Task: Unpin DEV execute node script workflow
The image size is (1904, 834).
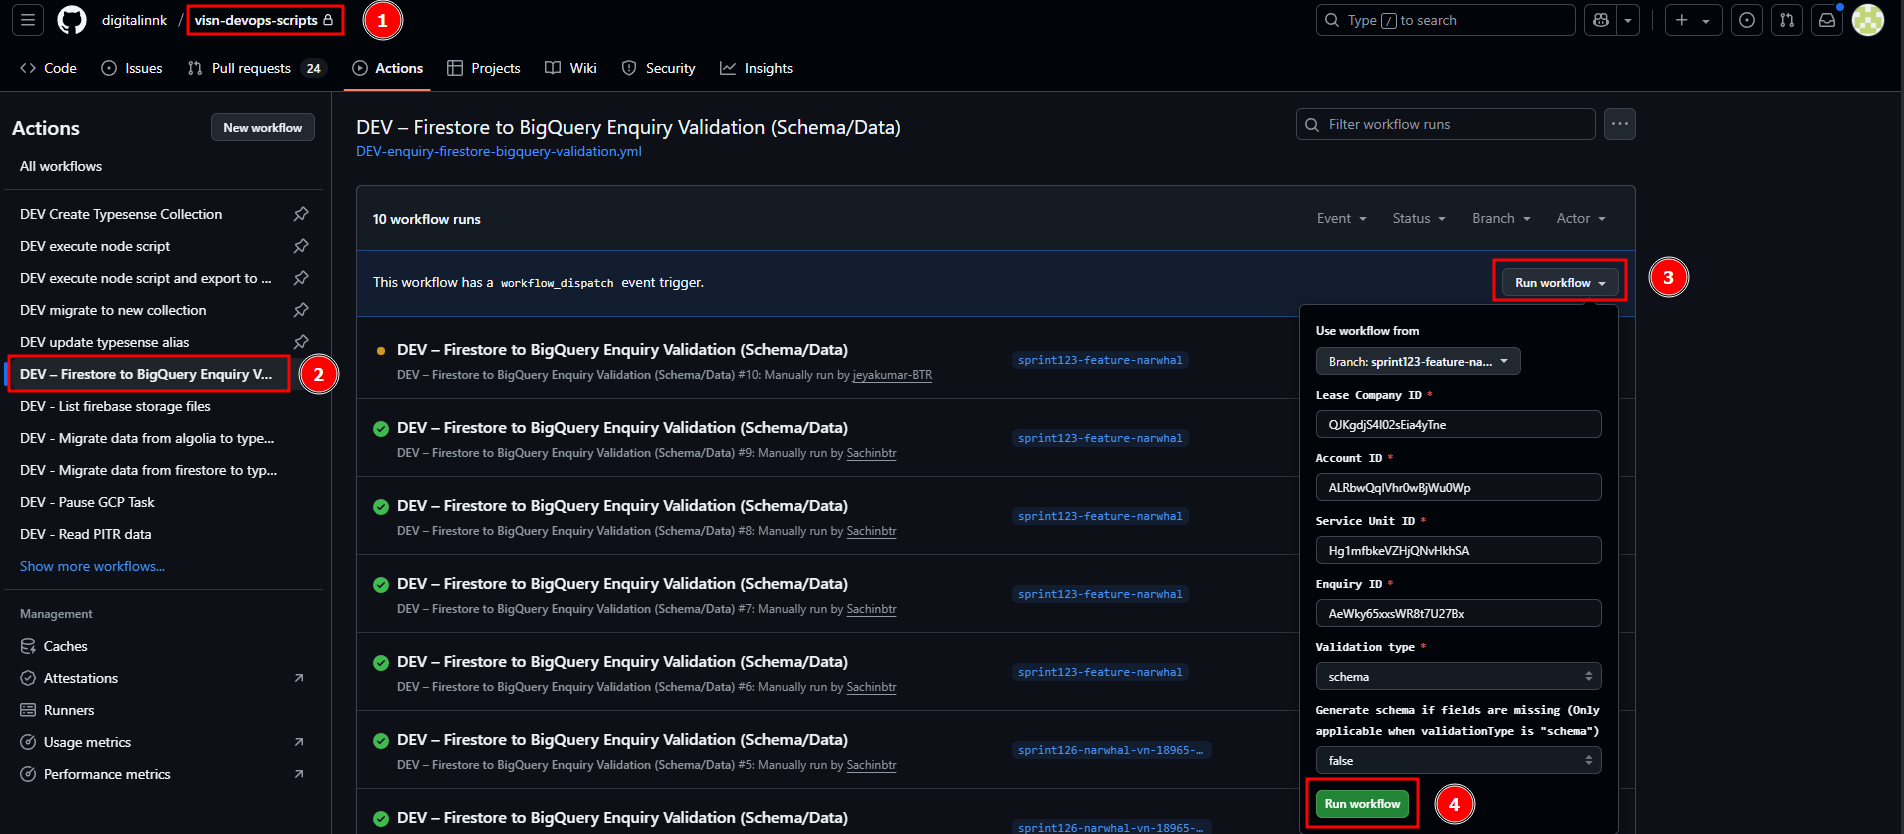Action: pyautogui.click(x=301, y=246)
